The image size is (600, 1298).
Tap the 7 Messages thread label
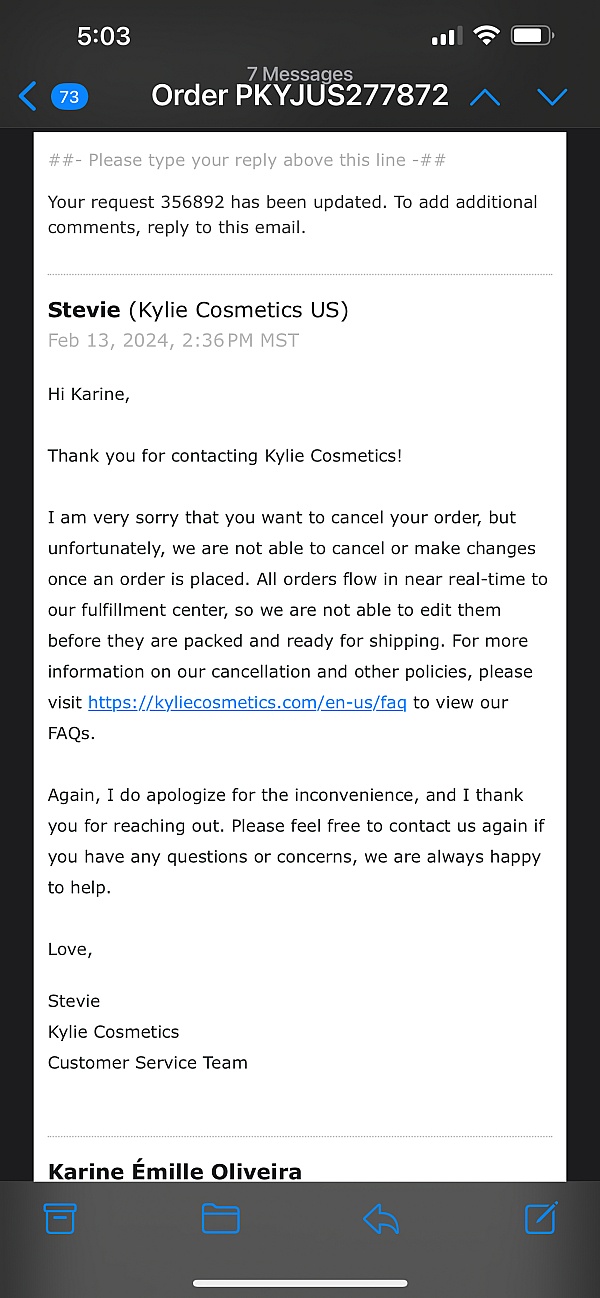pyautogui.click(x=300, y=74)
